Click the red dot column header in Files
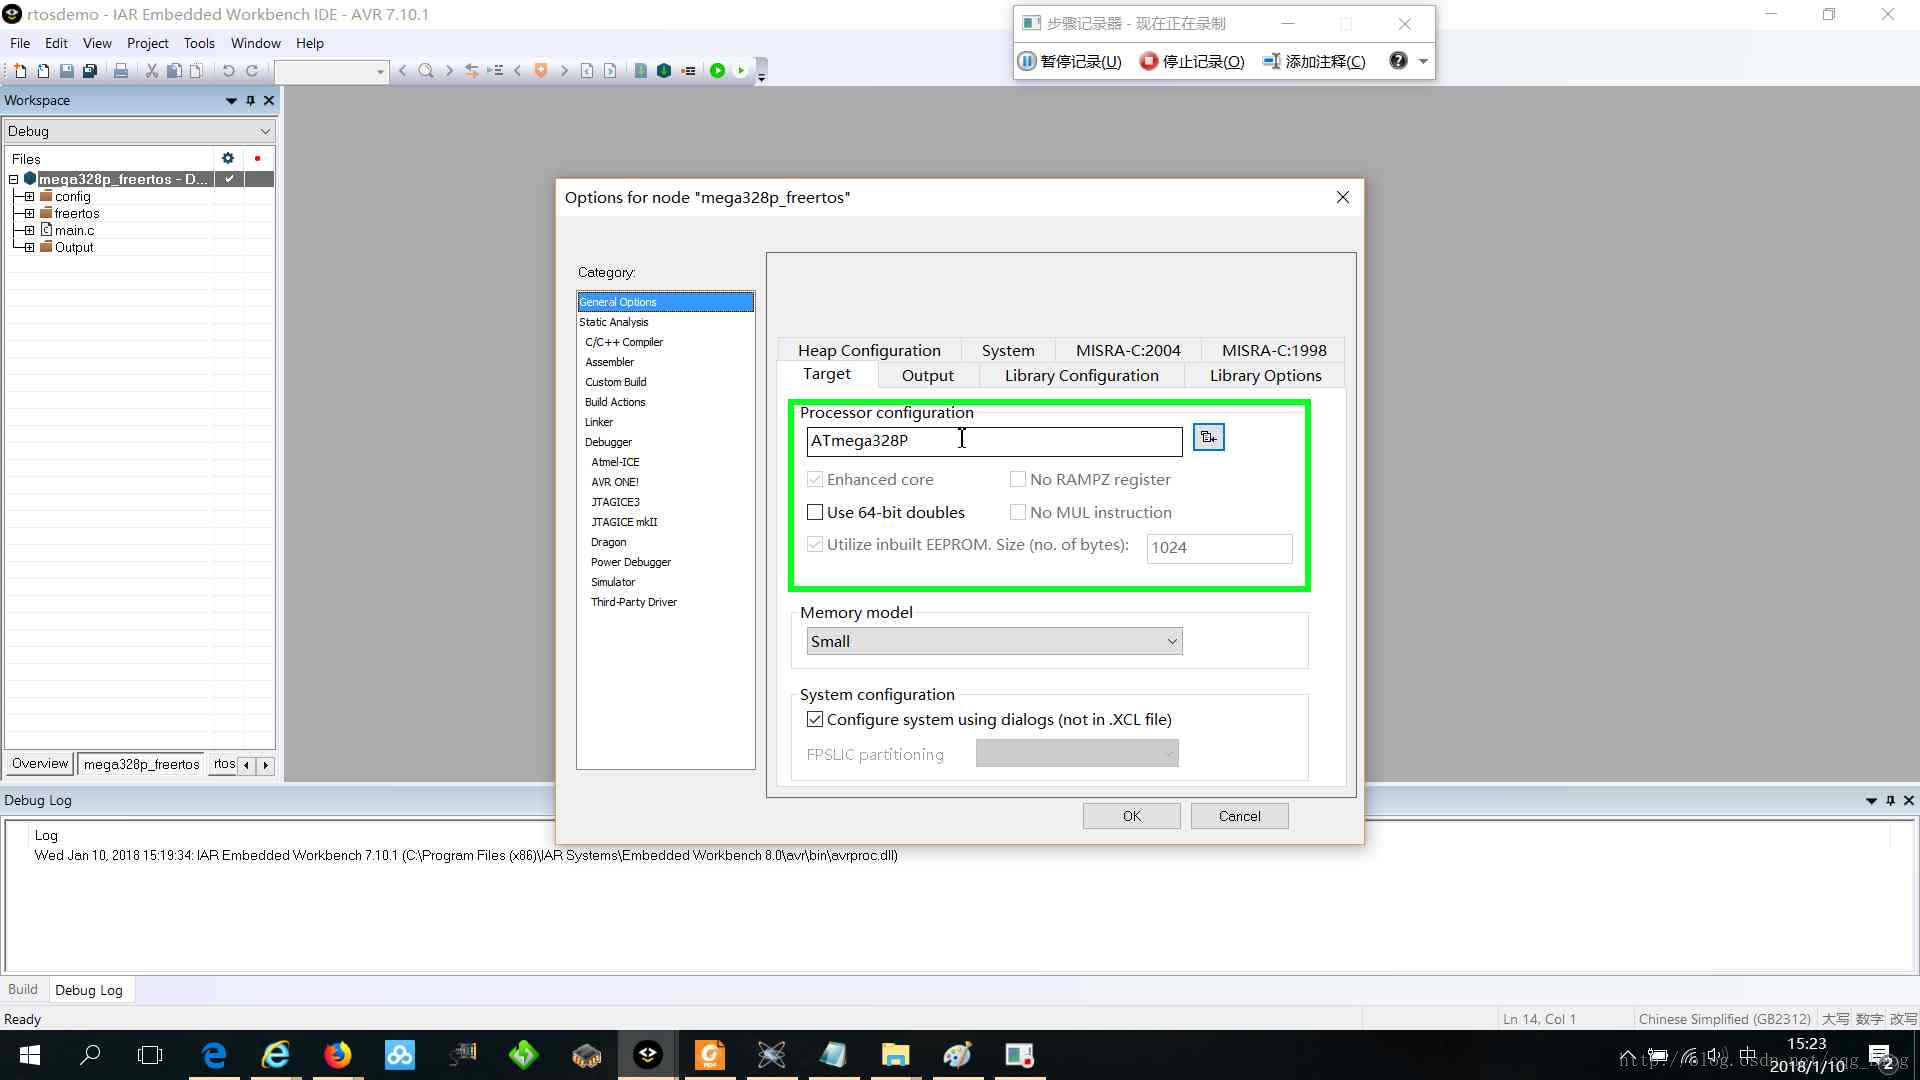This screenshot has height=1080, width=1920. pos(258,158)
